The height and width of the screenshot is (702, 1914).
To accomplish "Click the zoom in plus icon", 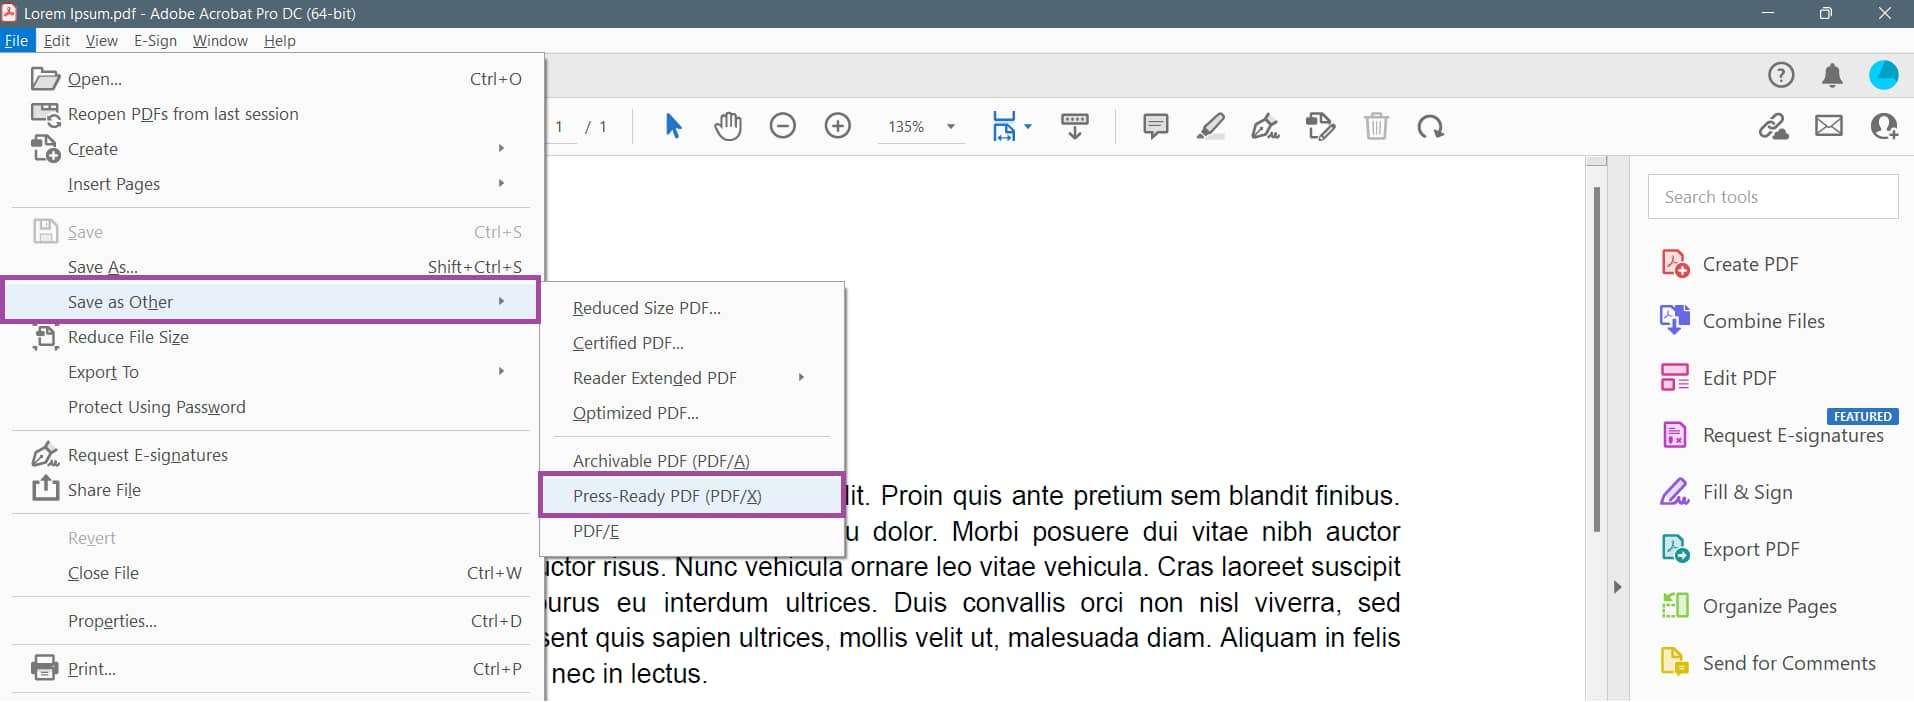I will 838,127.
